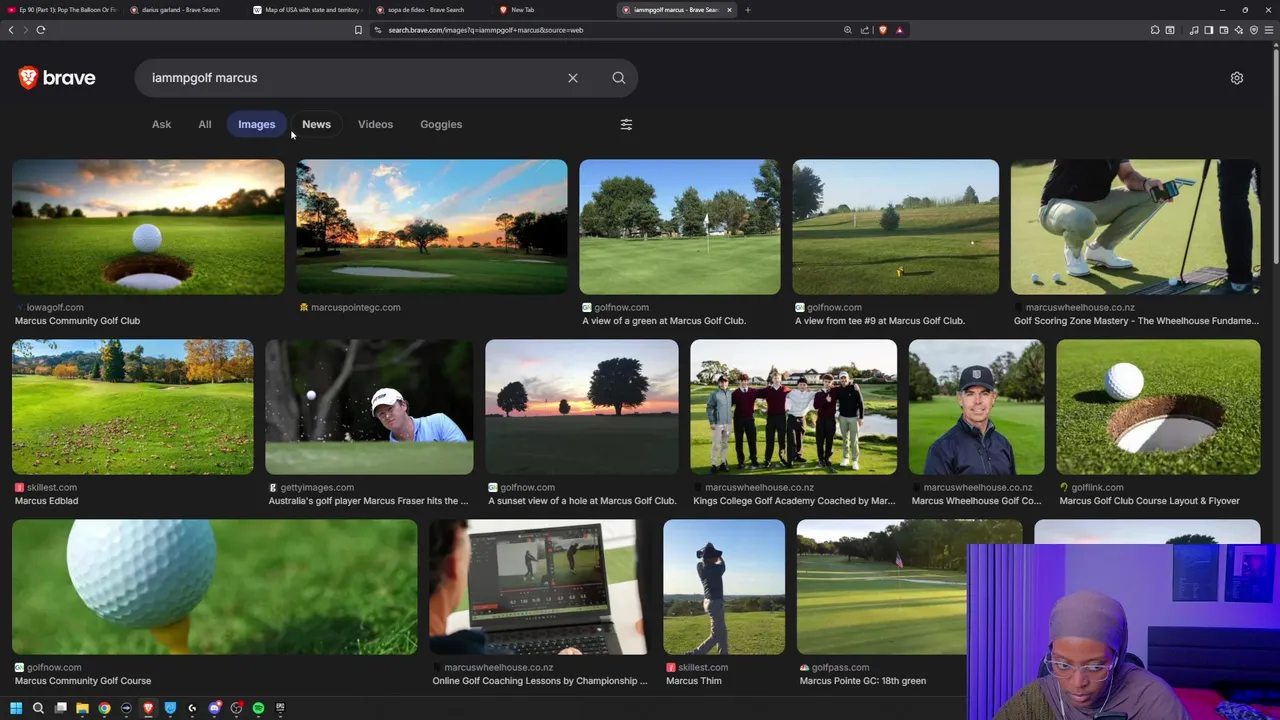
Task: Open Brave Shields lion icon
Action: [x=882, y=30]
